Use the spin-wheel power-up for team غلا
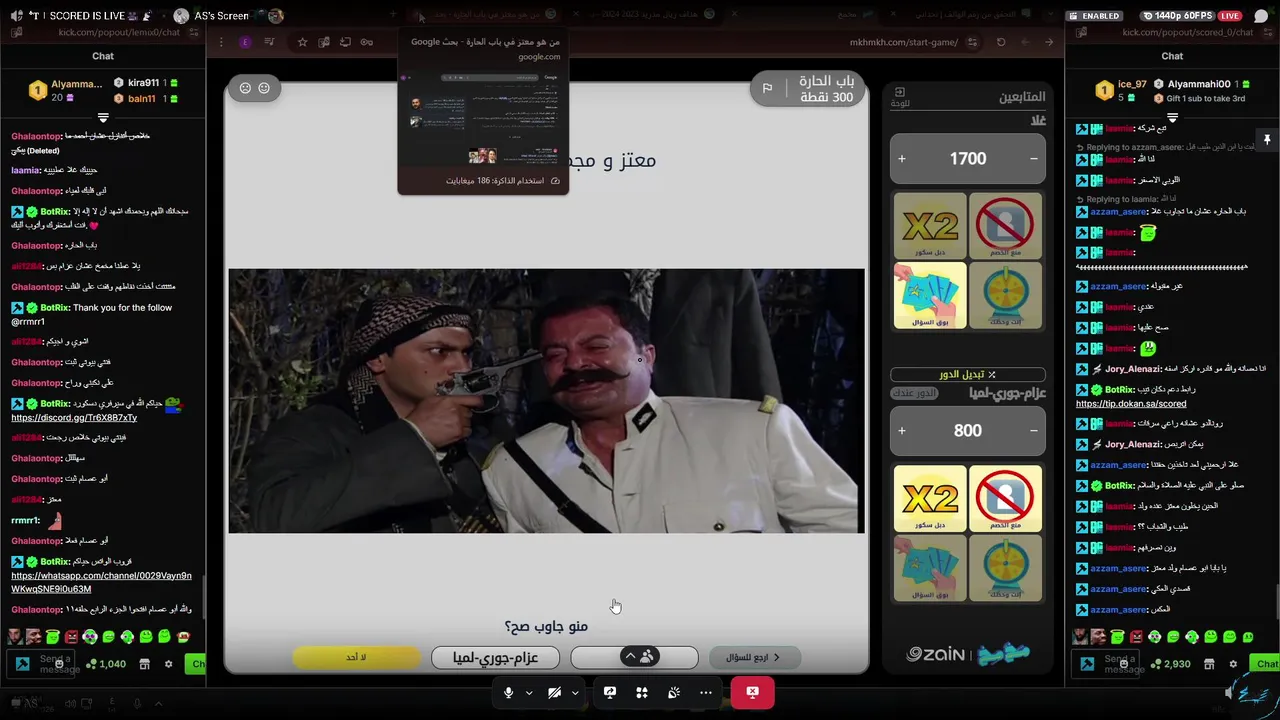Image resolution: width=1280 pixels, height=720 pixels. [x=1005, y=296]
